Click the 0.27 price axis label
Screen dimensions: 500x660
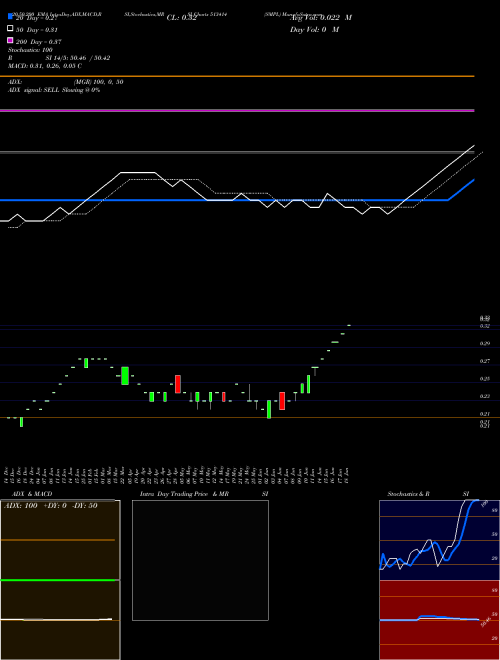(485, 361)
